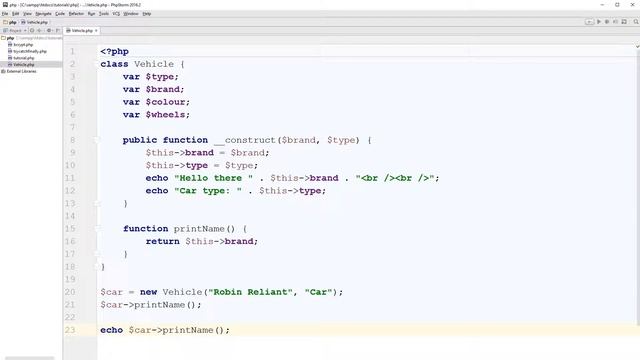Click "$wheels" variable on line 6

pyautogui.click(x=165, y=115)
